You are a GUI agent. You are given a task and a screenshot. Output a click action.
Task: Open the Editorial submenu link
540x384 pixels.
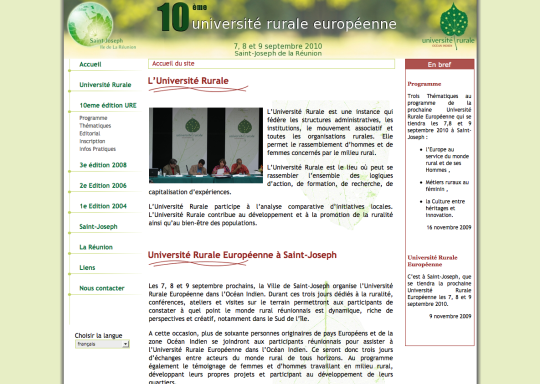click(90, 134)
